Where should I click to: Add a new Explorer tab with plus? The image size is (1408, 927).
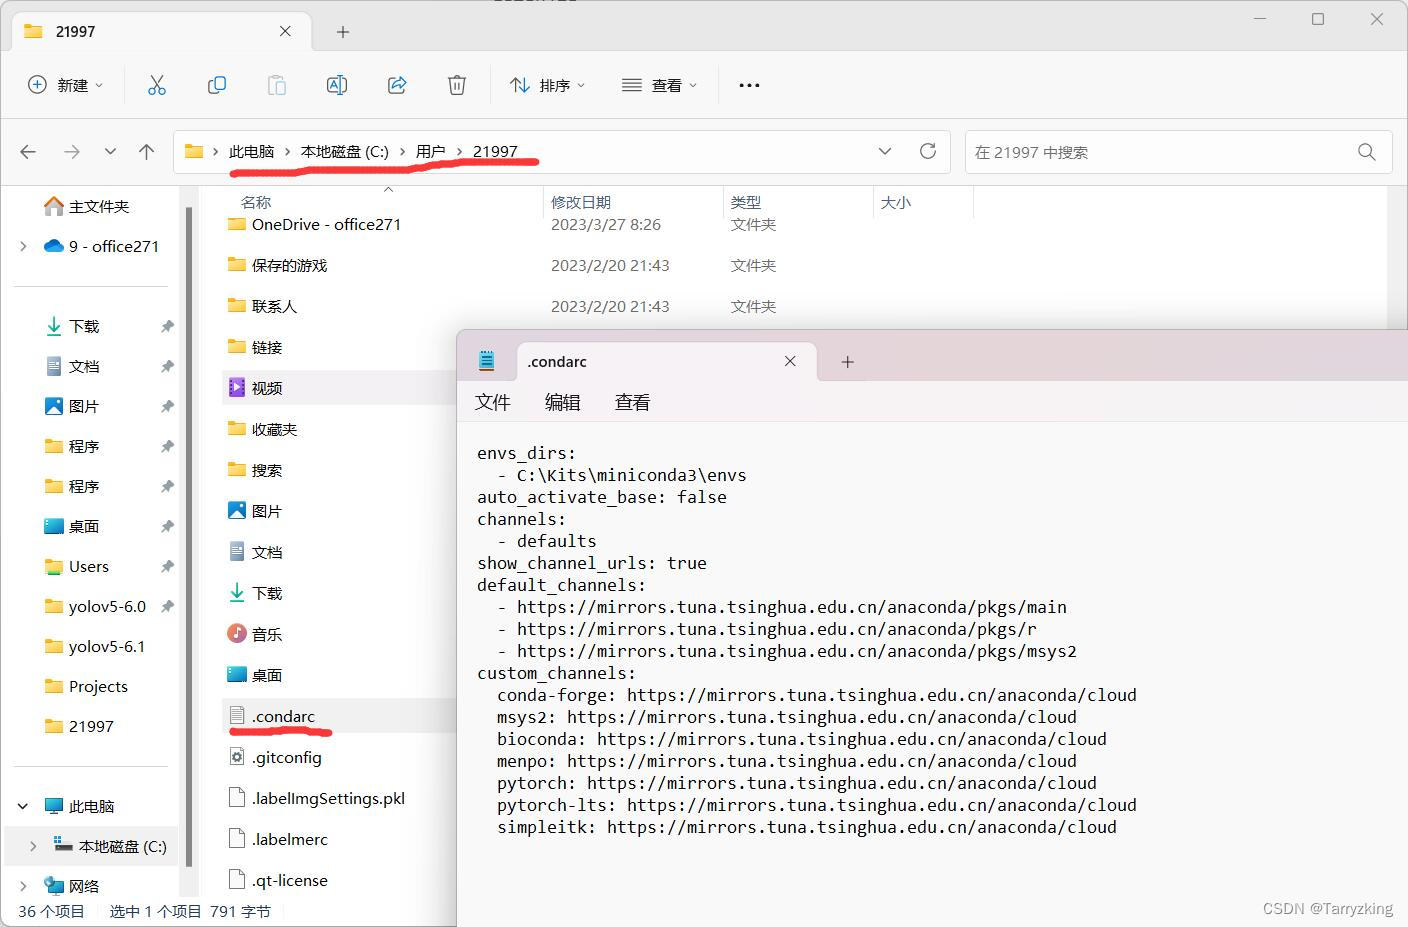[343, 32]
